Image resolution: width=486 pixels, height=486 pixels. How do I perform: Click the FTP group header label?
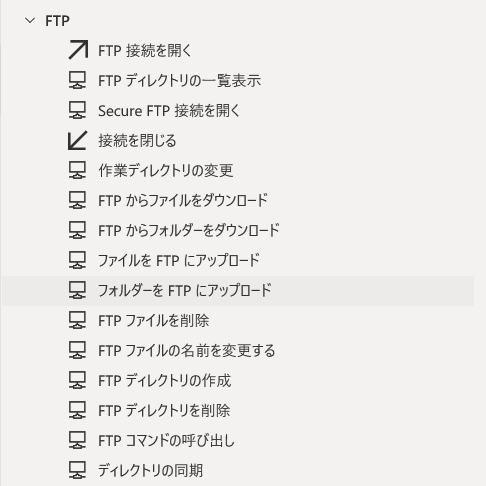(x=57, y=21)
